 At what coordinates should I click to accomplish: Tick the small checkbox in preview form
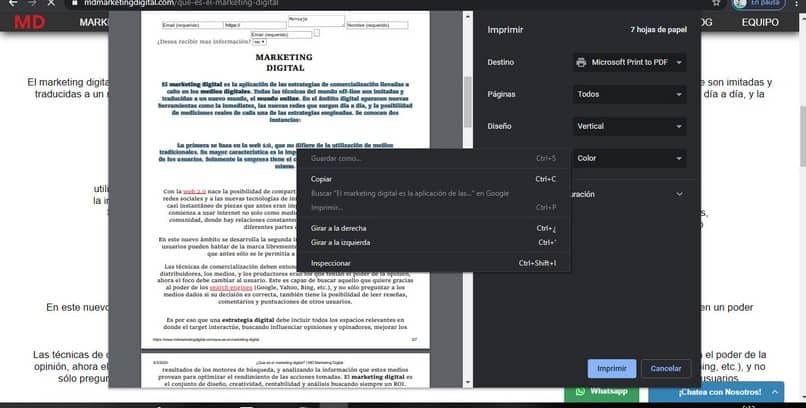coord(317,33)
